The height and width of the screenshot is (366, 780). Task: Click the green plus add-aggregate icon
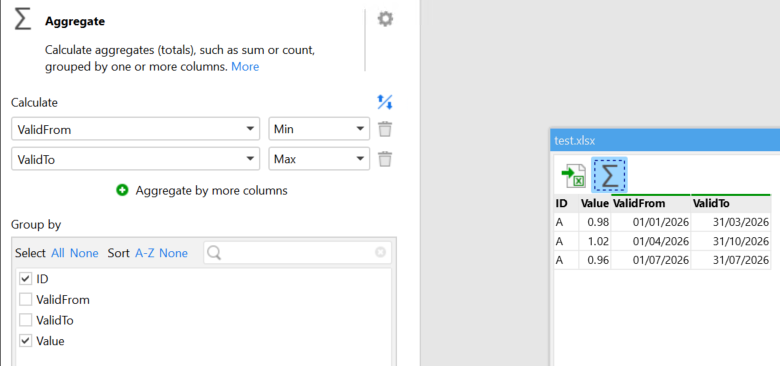(122, 190)
